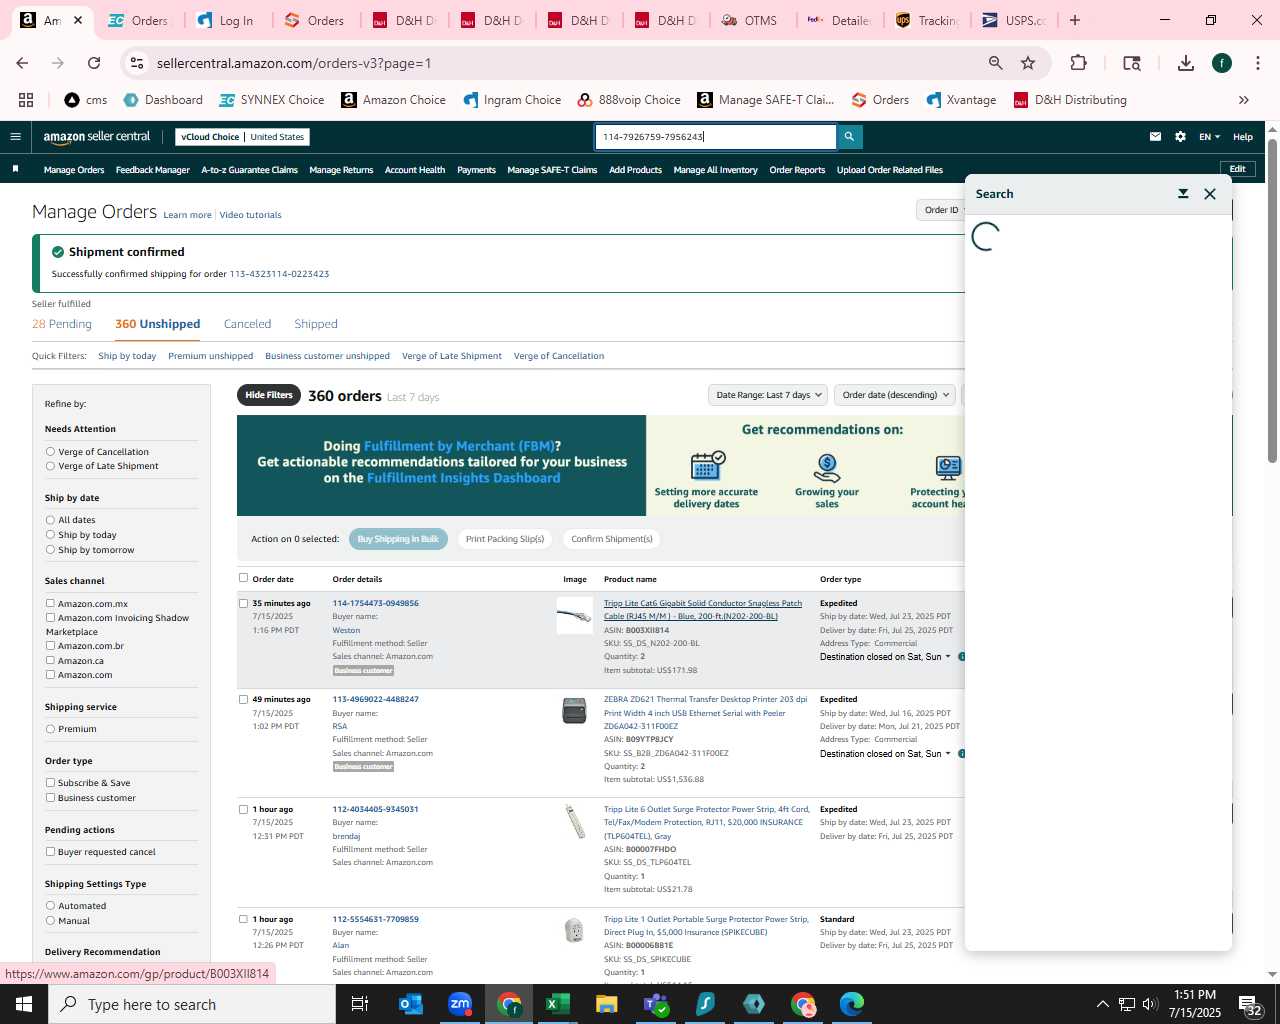The height and width of the screenshot is (1024, 1280).
Task: Click the Edit navigation button
Action: [1237, 169]
